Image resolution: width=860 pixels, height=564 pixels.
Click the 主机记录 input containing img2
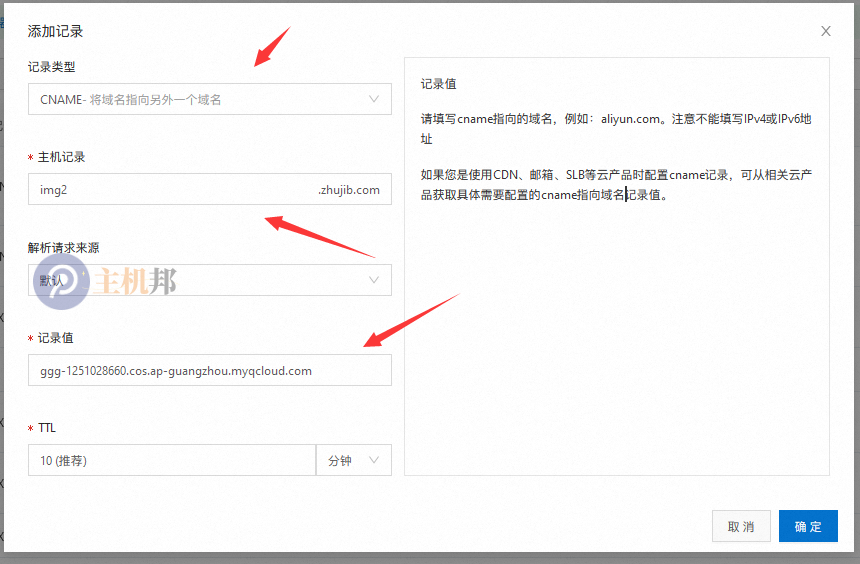point(210,190)
